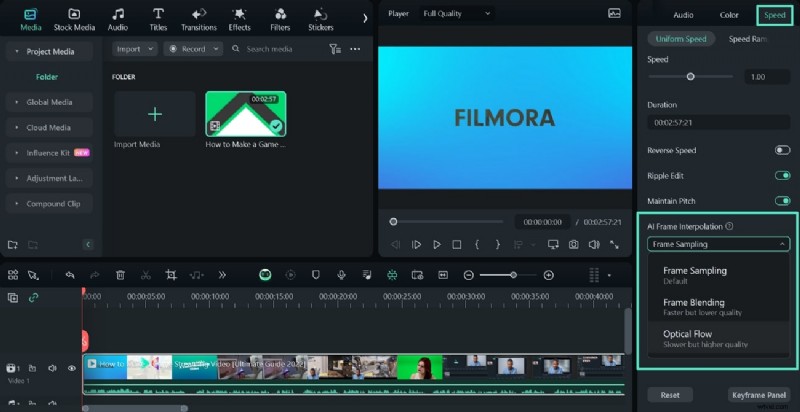This screenshot has width=800, height=412.
Task: Click the Duration field
Action: [719, 122]
